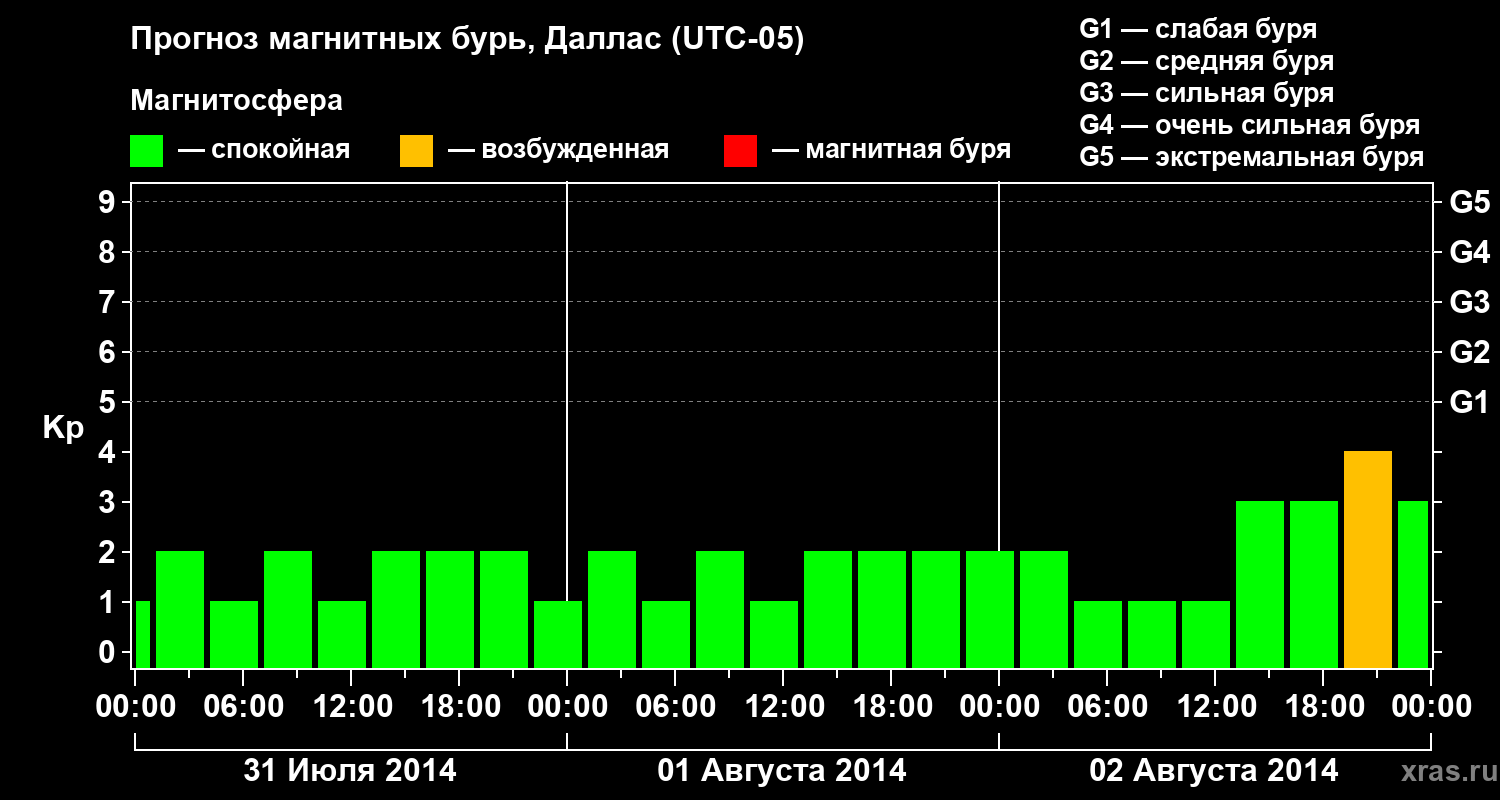Click the 'G4 — очень сильная буря' legend line
Viewport: 1500px width, 800px height.
(1249, 125)
